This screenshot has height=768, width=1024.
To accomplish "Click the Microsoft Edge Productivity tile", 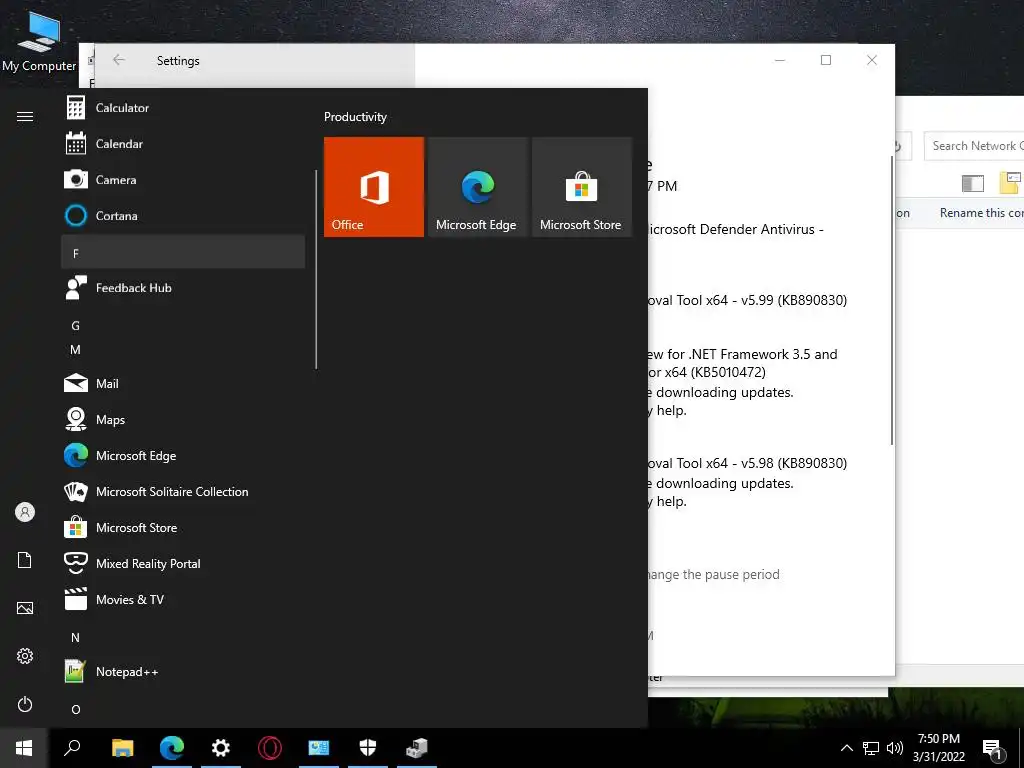I will pos(477,187).
